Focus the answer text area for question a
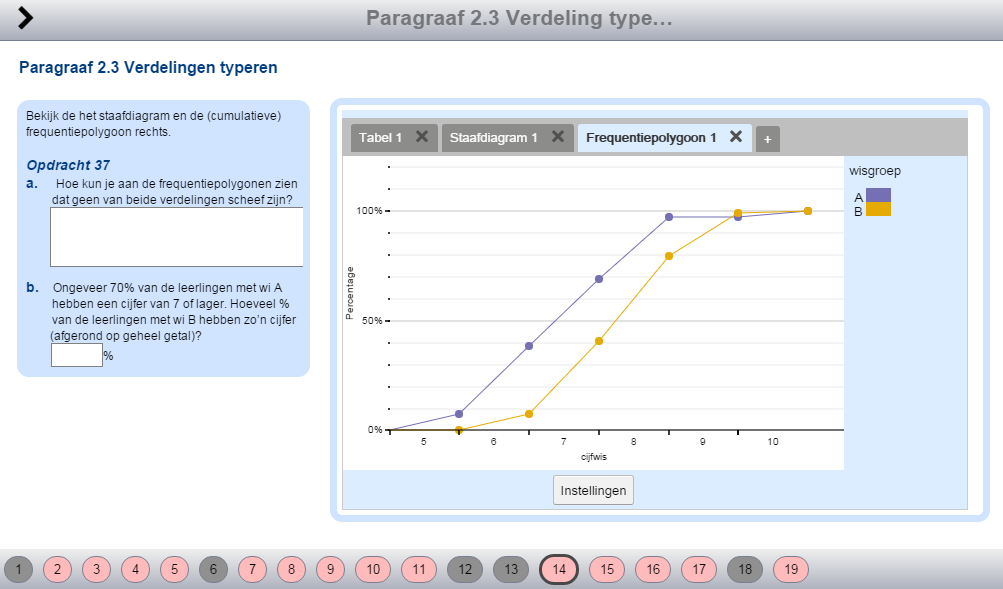The width and height of the screenshot is (1003, 589). pyautogui.click(x=176, y=237)
